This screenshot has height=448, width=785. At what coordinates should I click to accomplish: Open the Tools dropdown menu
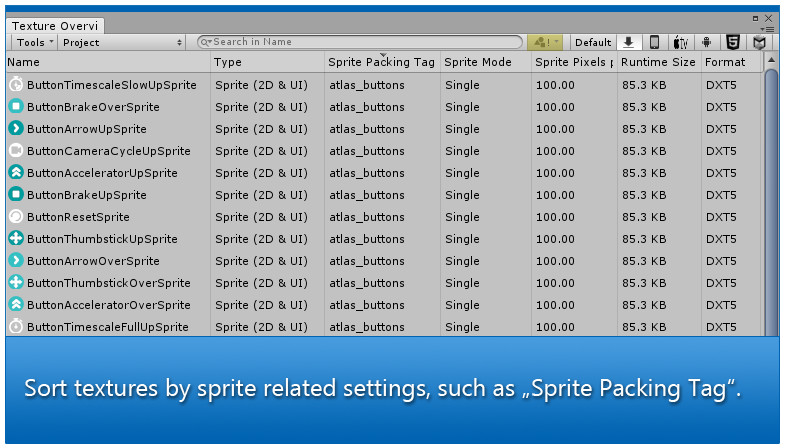click(x=35, y=42)
